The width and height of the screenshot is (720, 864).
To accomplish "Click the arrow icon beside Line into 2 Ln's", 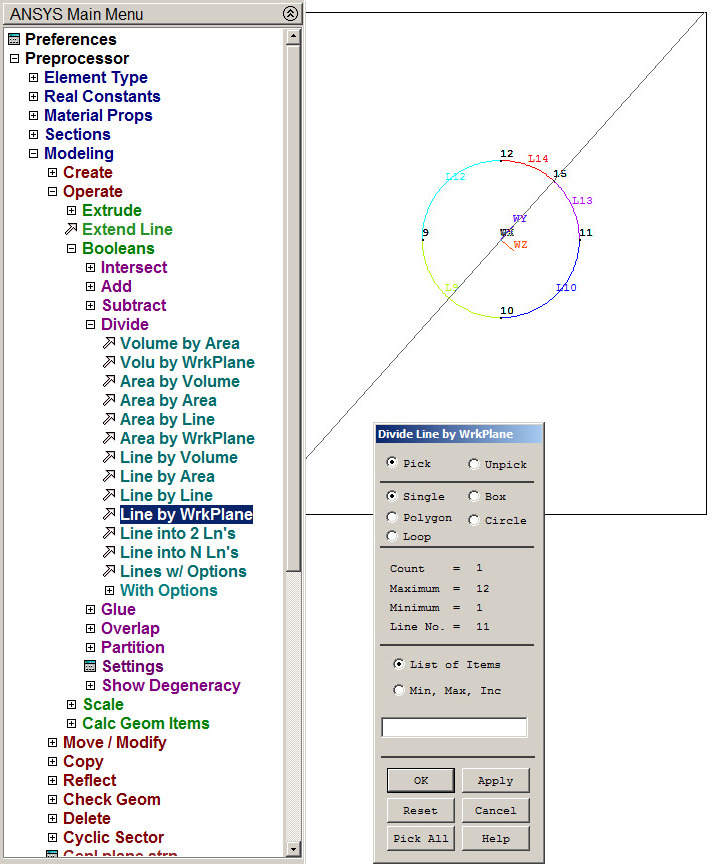I will (x=109, y=533).
